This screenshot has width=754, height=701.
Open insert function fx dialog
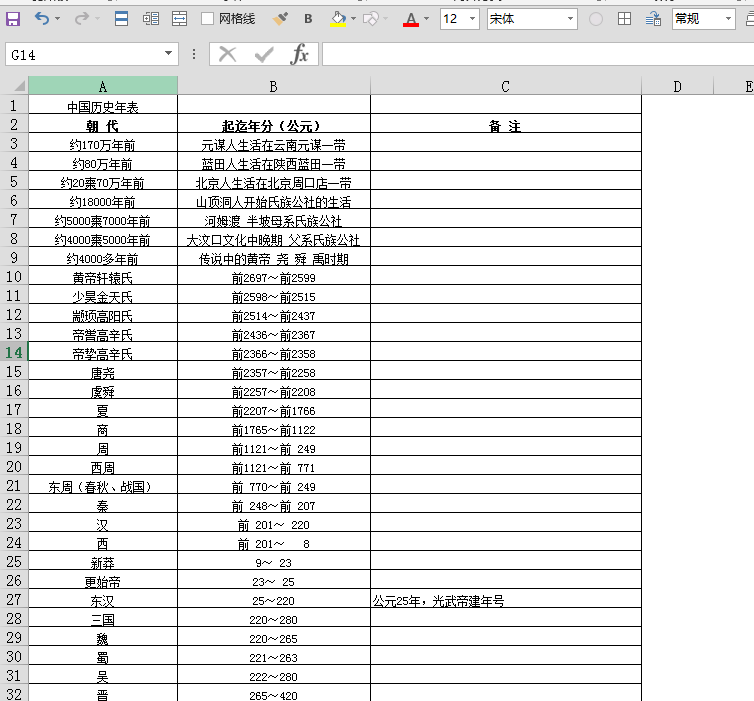299,54
